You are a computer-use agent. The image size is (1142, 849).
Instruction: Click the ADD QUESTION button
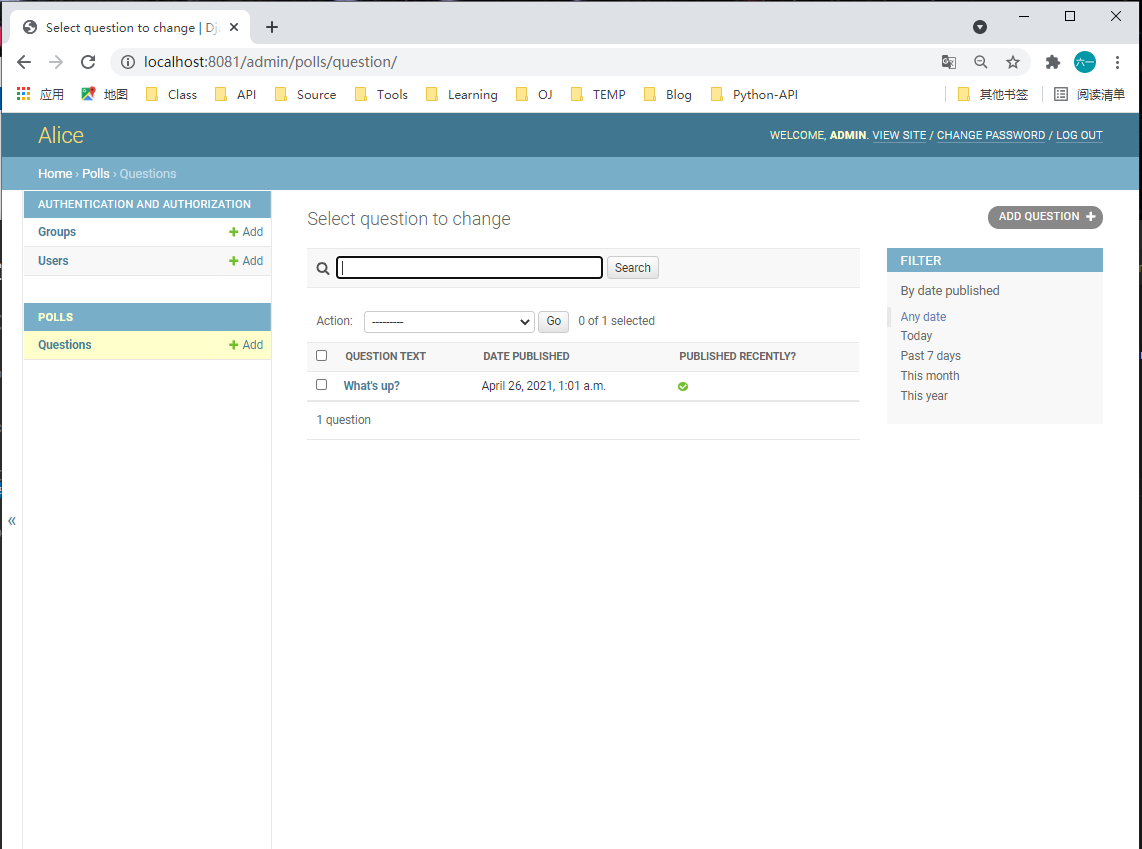(1045, 217)
